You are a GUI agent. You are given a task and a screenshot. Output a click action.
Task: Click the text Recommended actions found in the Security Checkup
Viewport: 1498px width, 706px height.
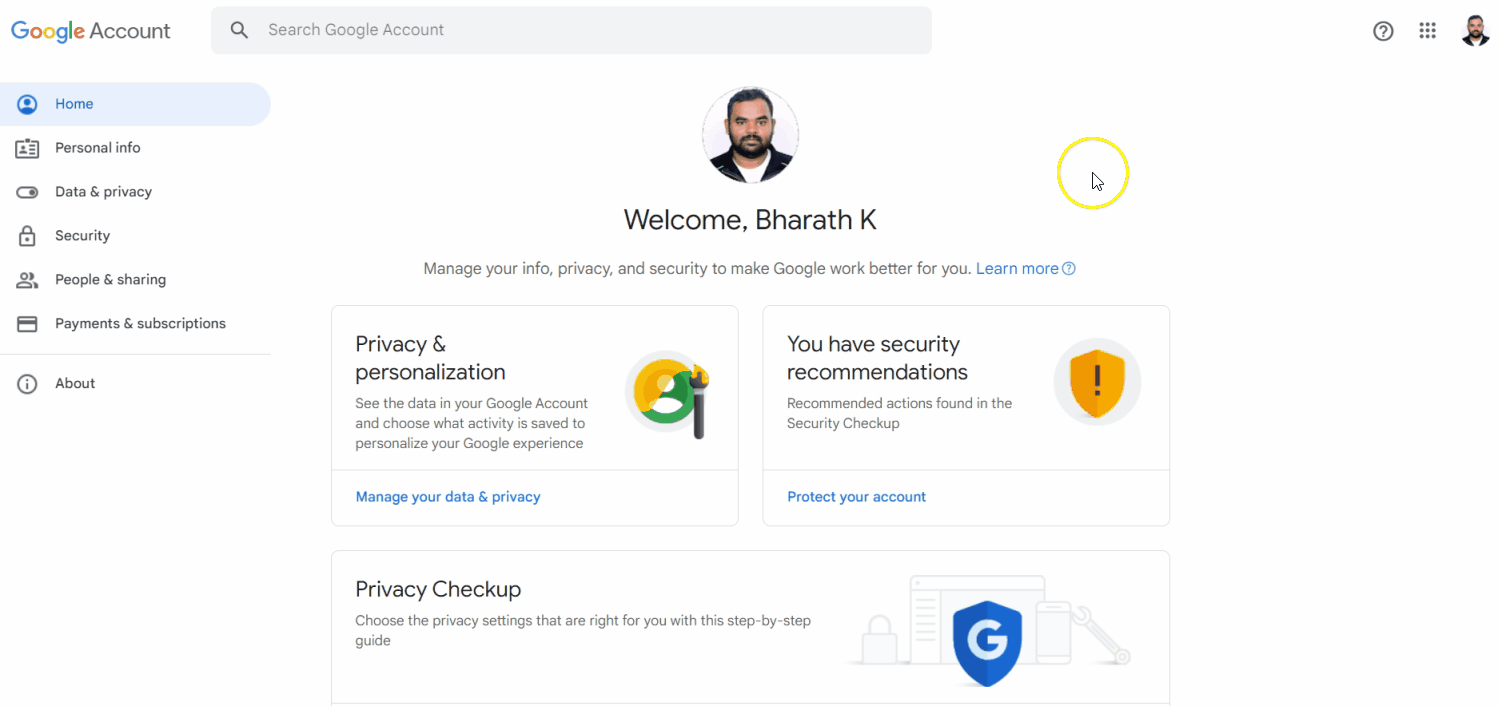(899, 413)
